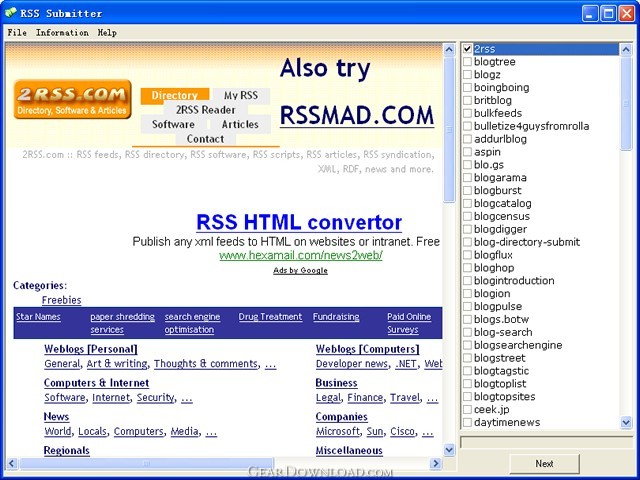The height and width of the screenshot is (480, 640).
Task: Open the Articles tab
Action: pyautogui.click(x=240, y=124)
